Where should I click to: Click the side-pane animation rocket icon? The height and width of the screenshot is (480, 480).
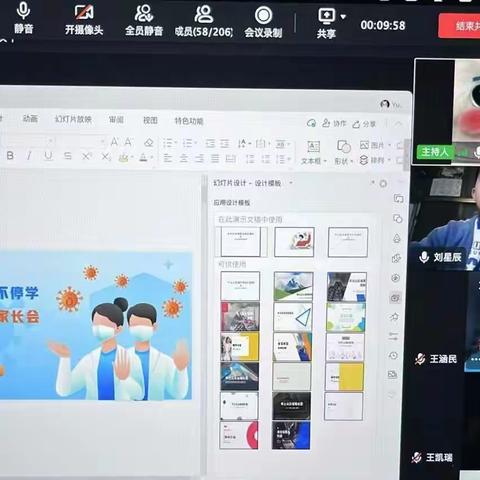tap(397, 239)
